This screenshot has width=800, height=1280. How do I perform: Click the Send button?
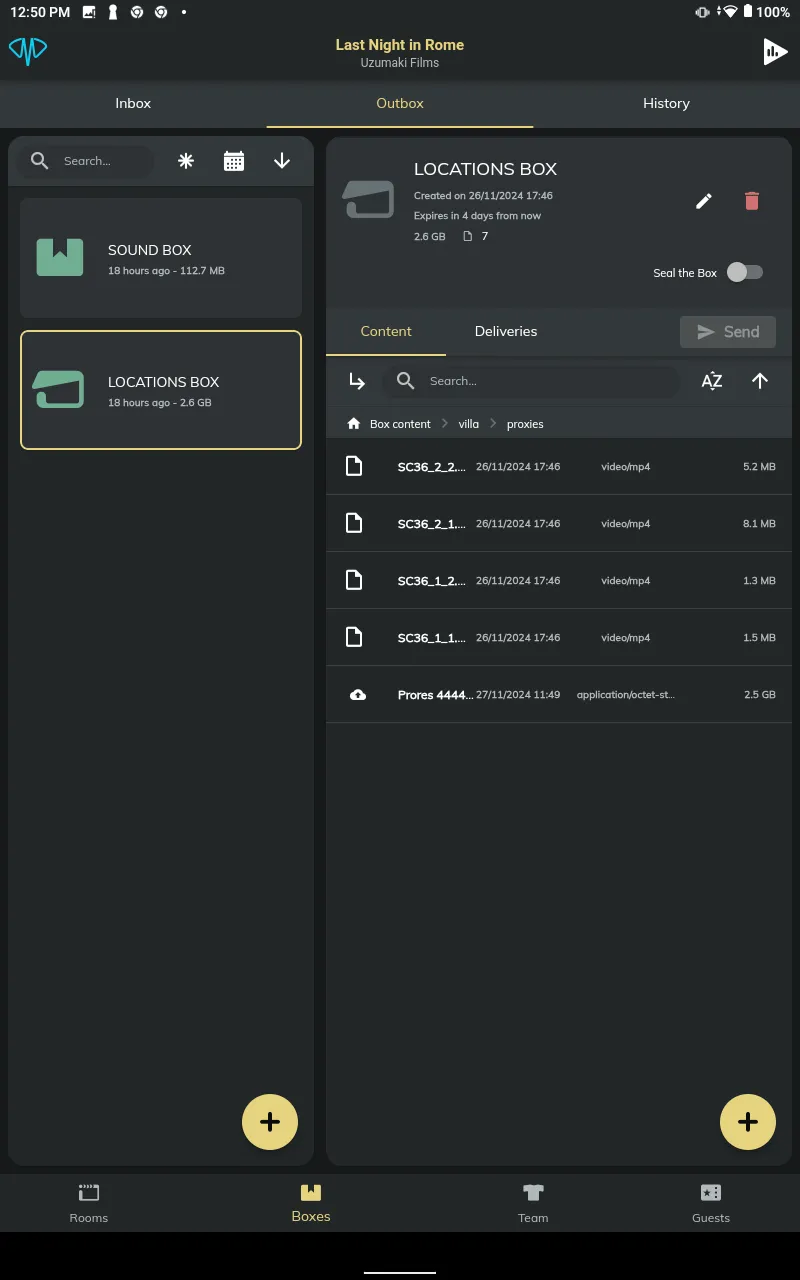click(x=728, y=332)
